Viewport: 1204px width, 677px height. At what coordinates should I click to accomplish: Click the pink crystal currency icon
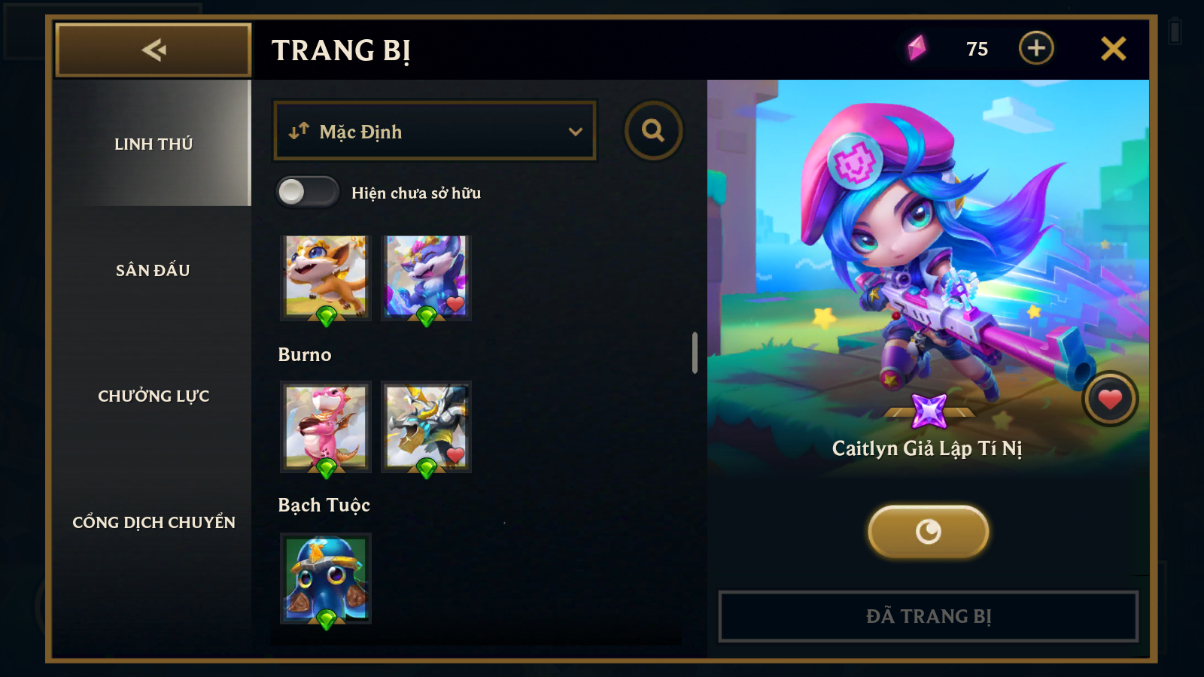pos(916,48)
